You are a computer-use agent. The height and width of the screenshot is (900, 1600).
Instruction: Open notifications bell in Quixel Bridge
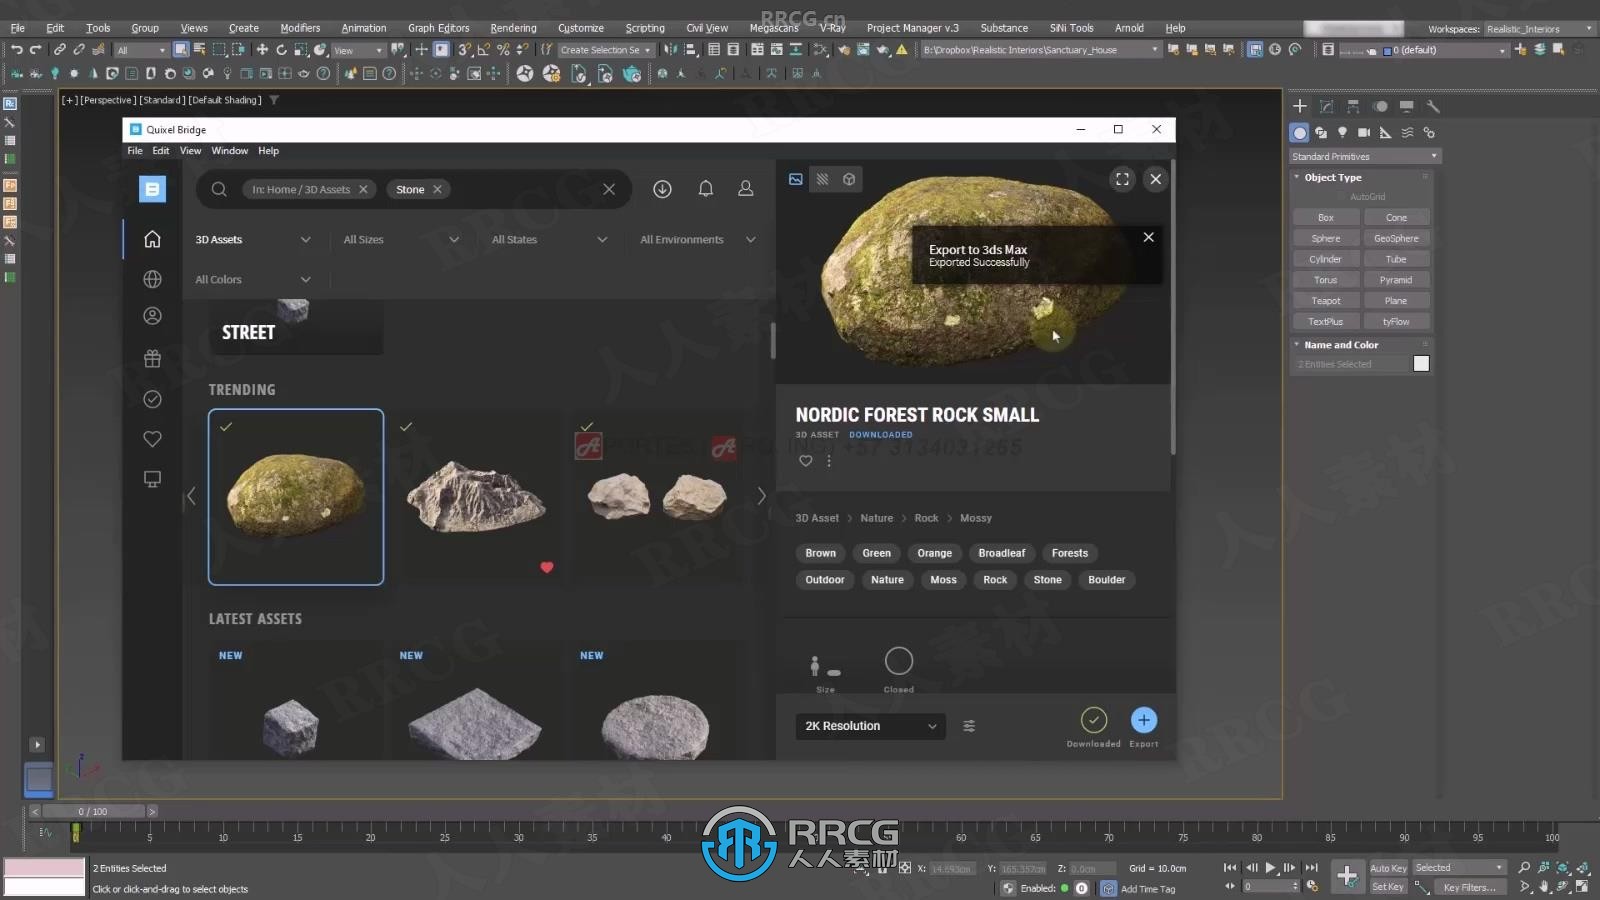point(705,189)
